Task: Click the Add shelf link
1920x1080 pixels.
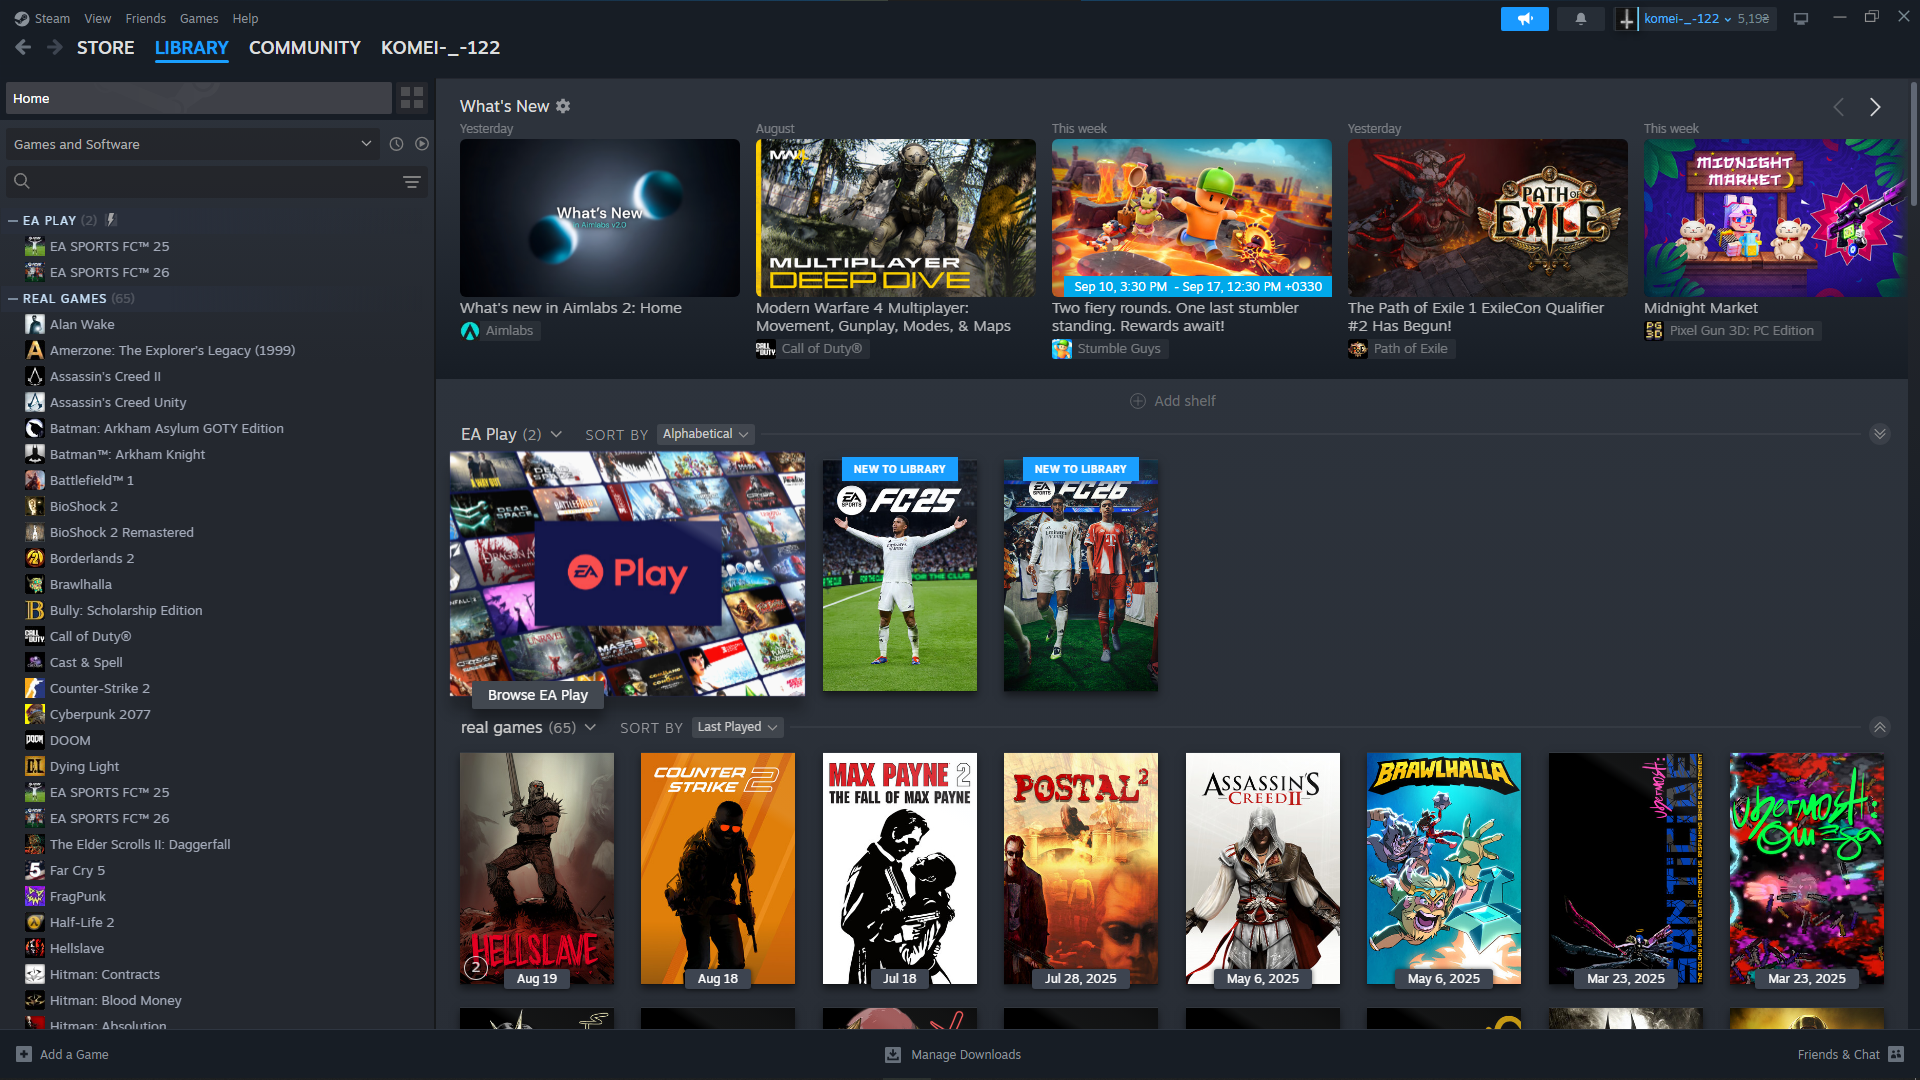Action: tap(1185, 401)
